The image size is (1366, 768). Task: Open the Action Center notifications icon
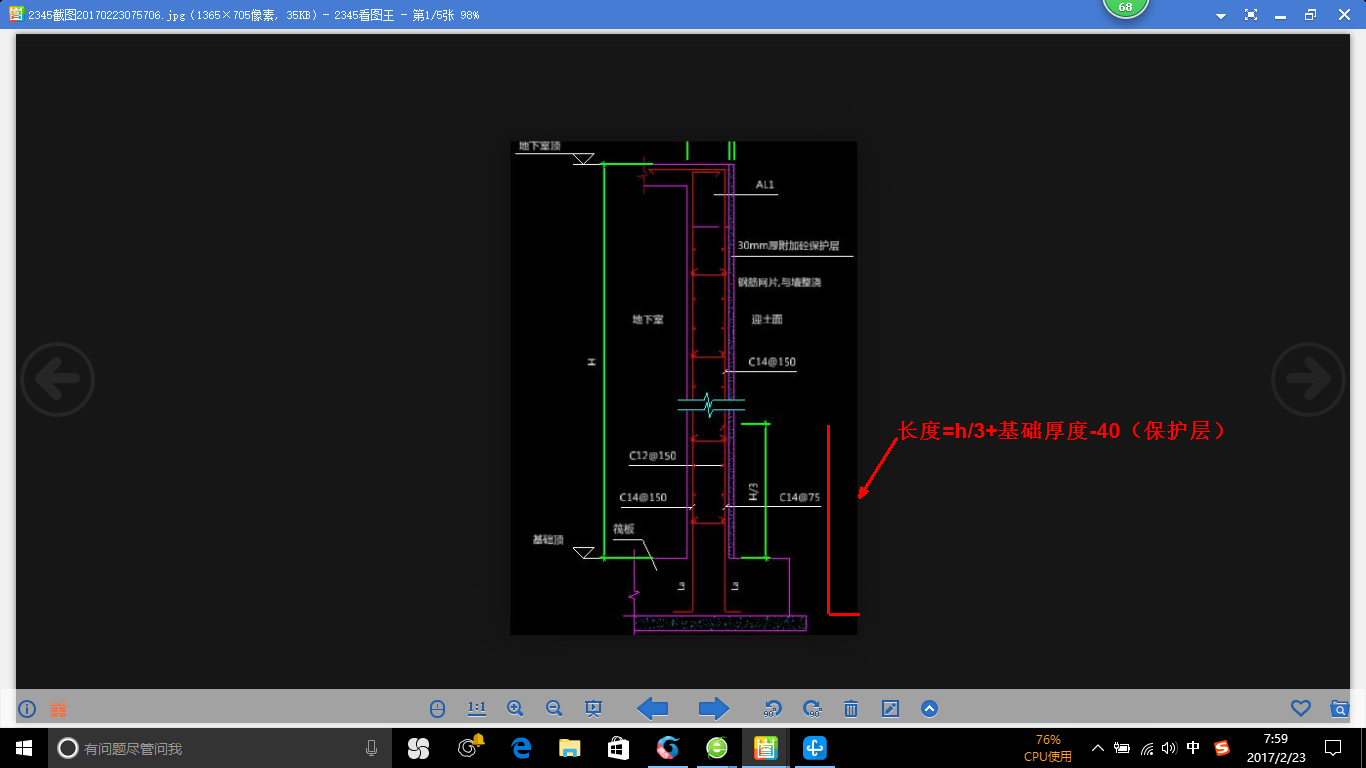point(1333,748)
